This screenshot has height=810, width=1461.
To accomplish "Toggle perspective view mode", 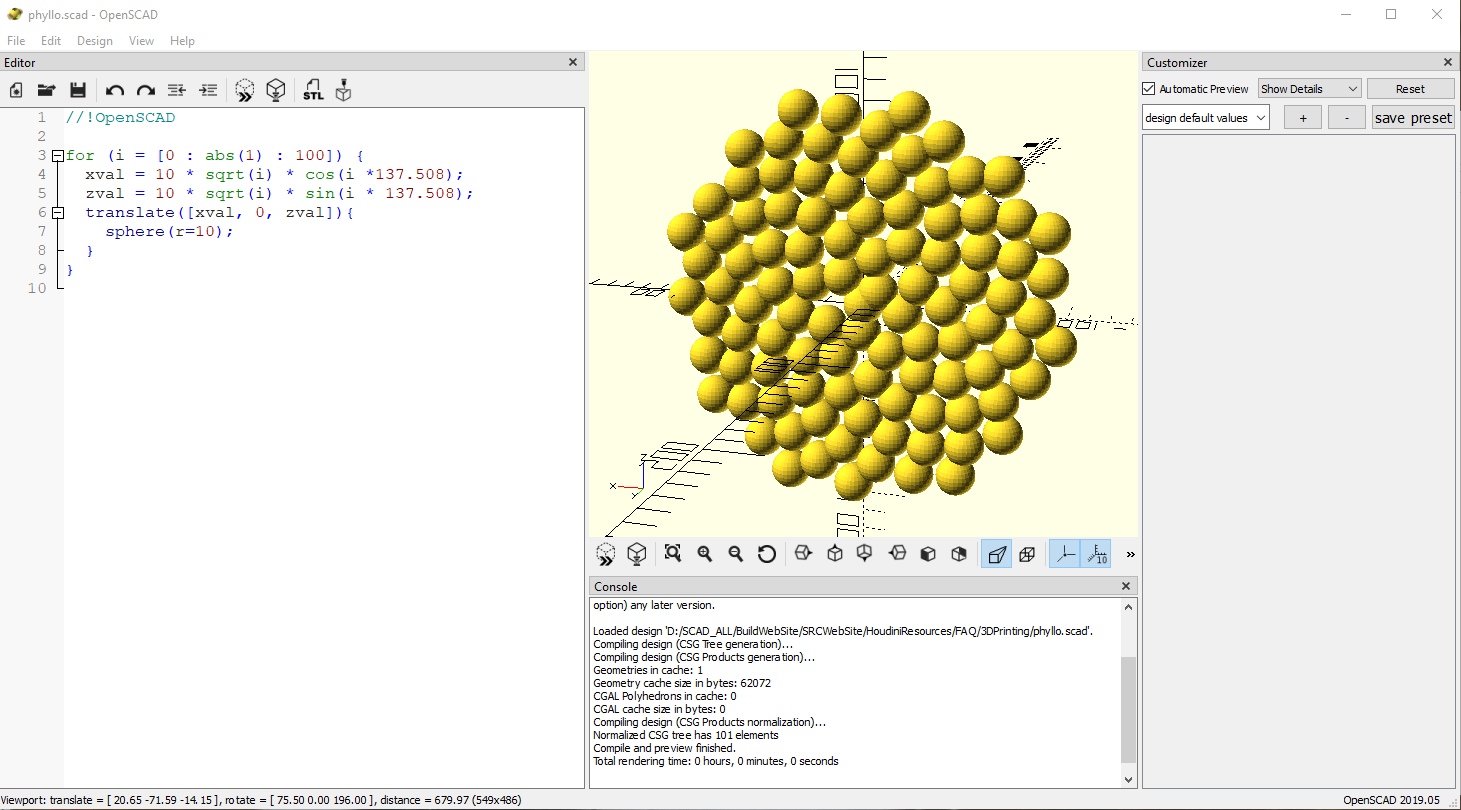I will click(x=996, y=553).
